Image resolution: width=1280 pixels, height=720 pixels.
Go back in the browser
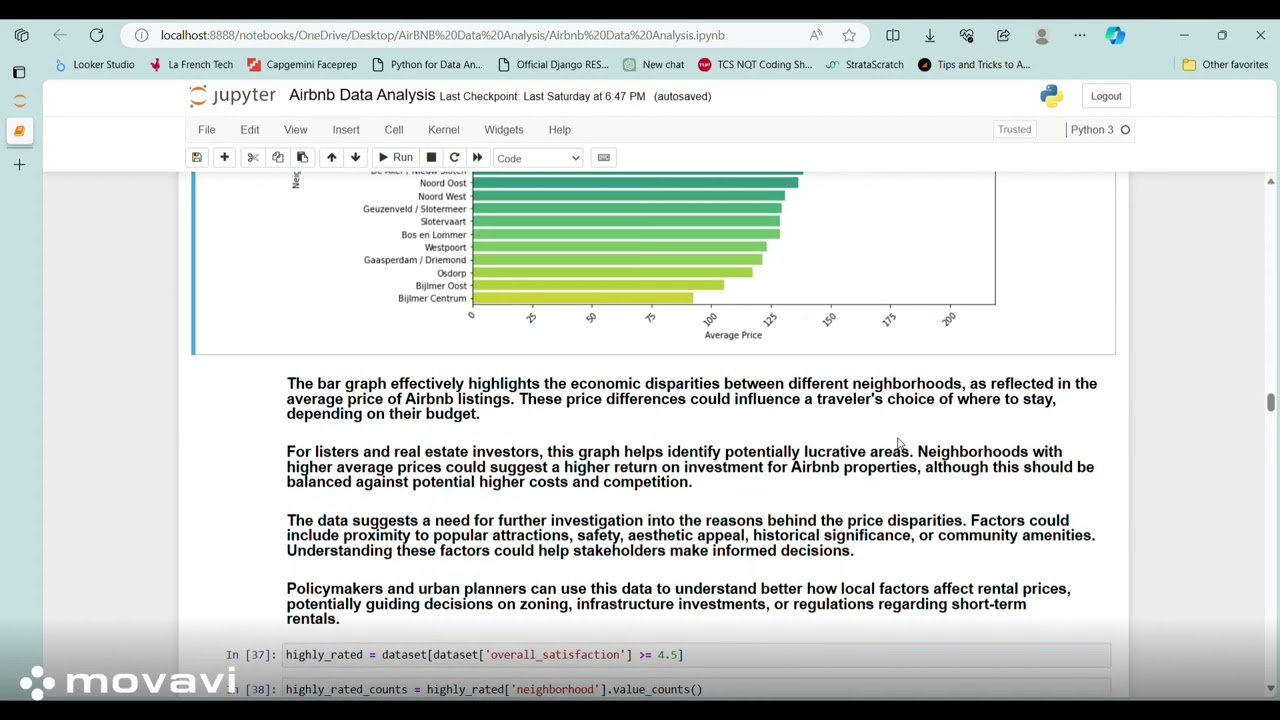click(x=60, y=35)
